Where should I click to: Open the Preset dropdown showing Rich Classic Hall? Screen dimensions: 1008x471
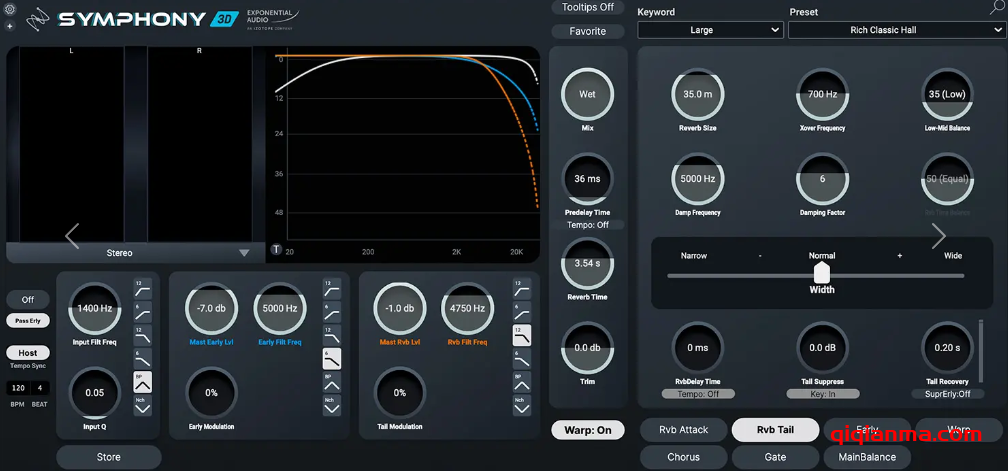(x=897, y=30)
